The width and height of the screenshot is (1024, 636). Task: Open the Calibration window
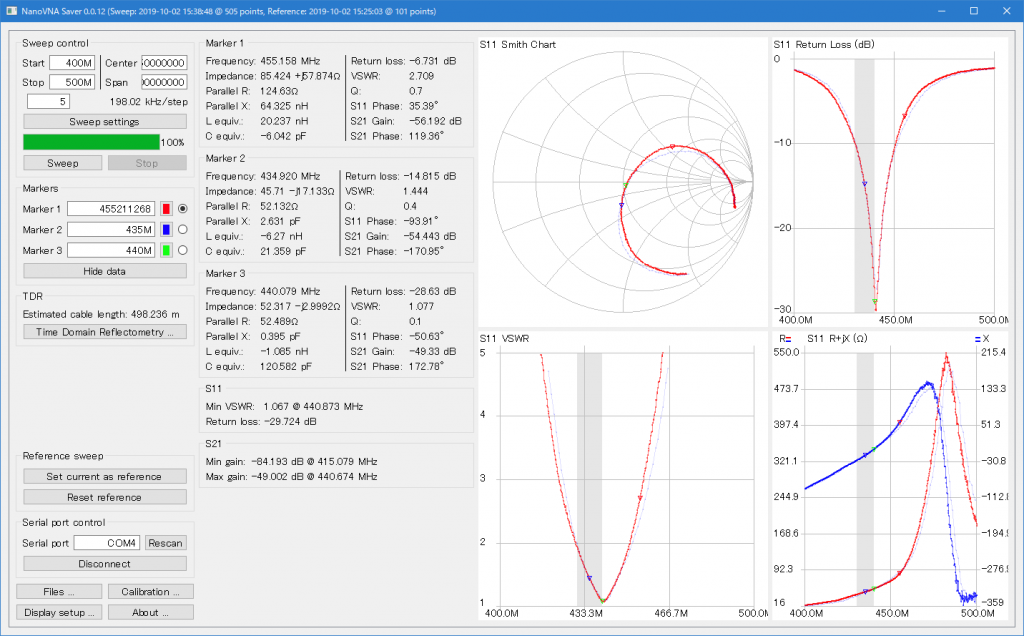point(150,592)
